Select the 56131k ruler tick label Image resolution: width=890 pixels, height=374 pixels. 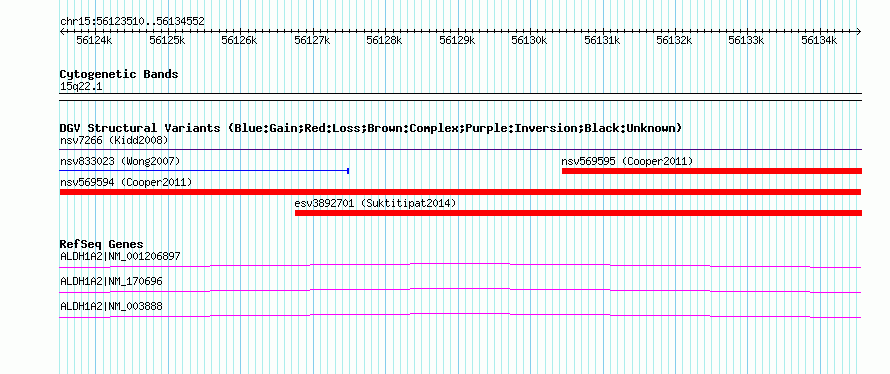tap(602, 41)
